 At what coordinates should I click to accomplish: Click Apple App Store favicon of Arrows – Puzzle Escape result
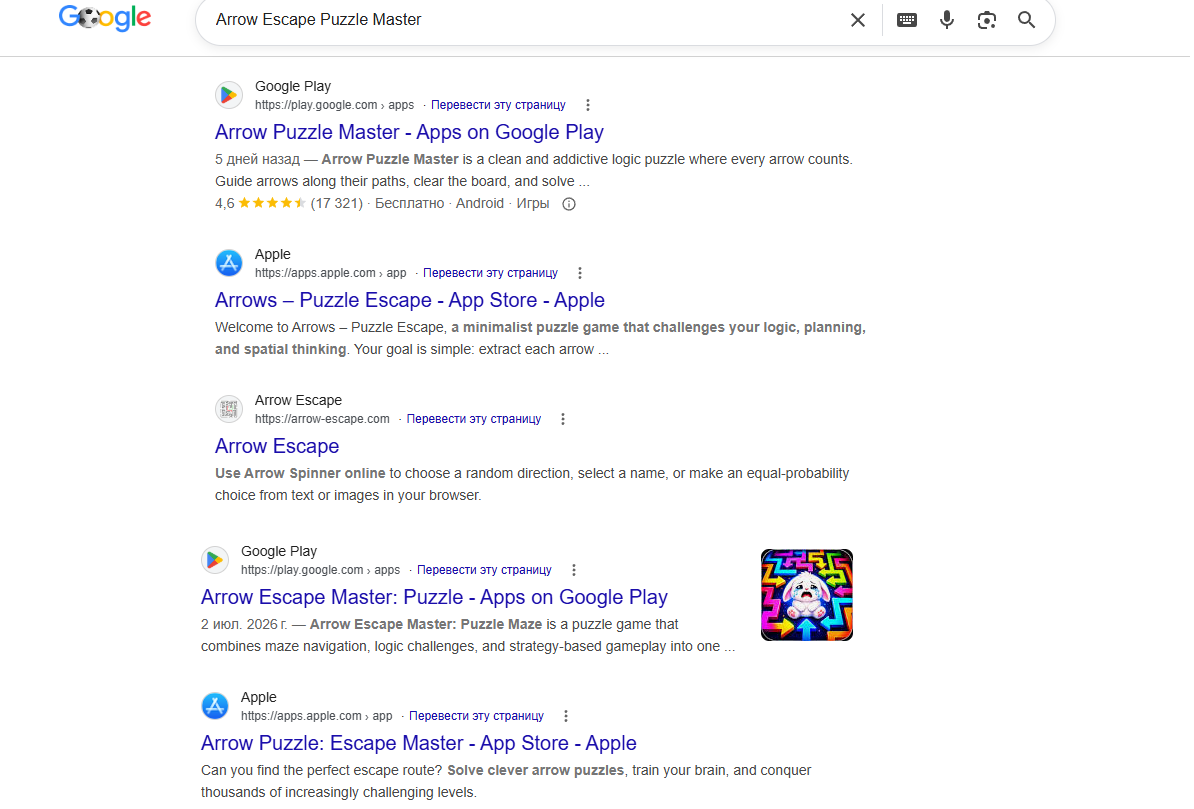(x=229, y=264)
